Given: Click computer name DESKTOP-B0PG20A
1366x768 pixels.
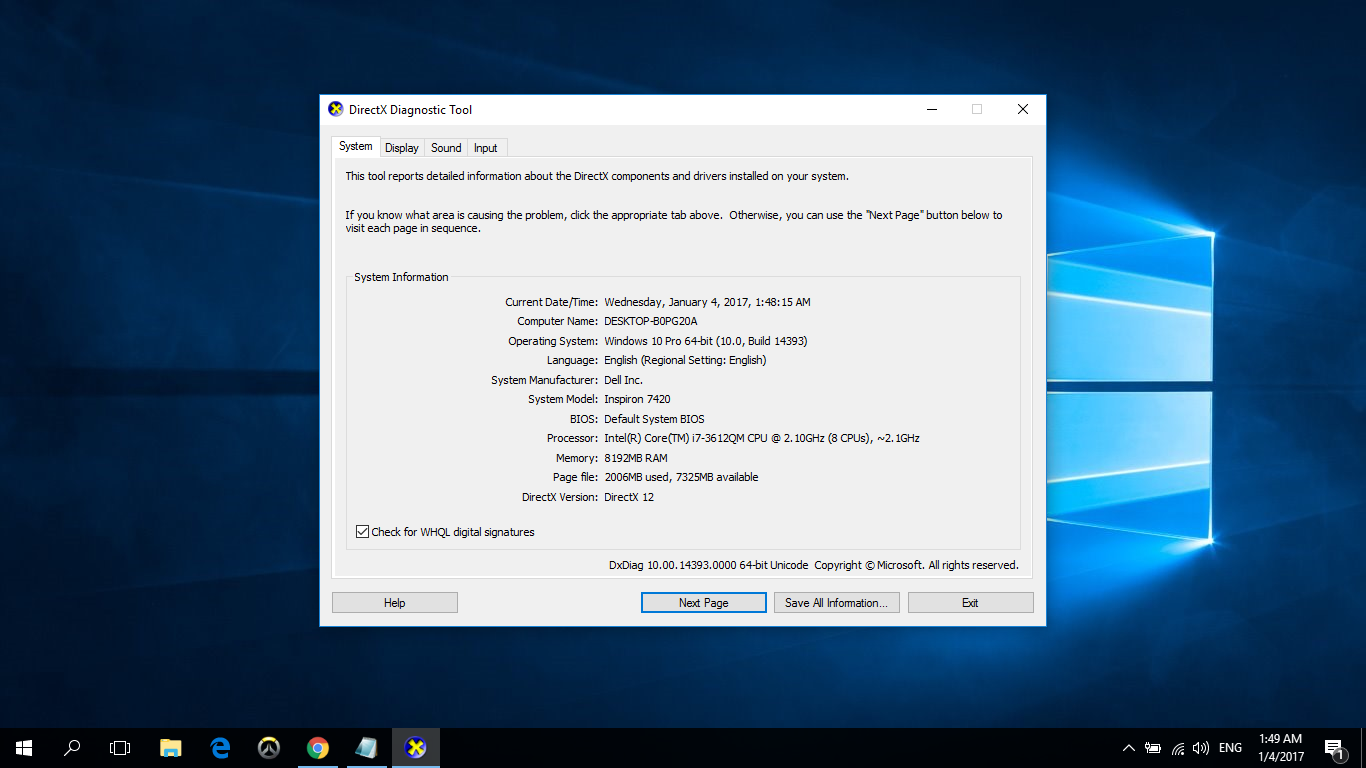Looking at the screenshot, I should (651, 321).
